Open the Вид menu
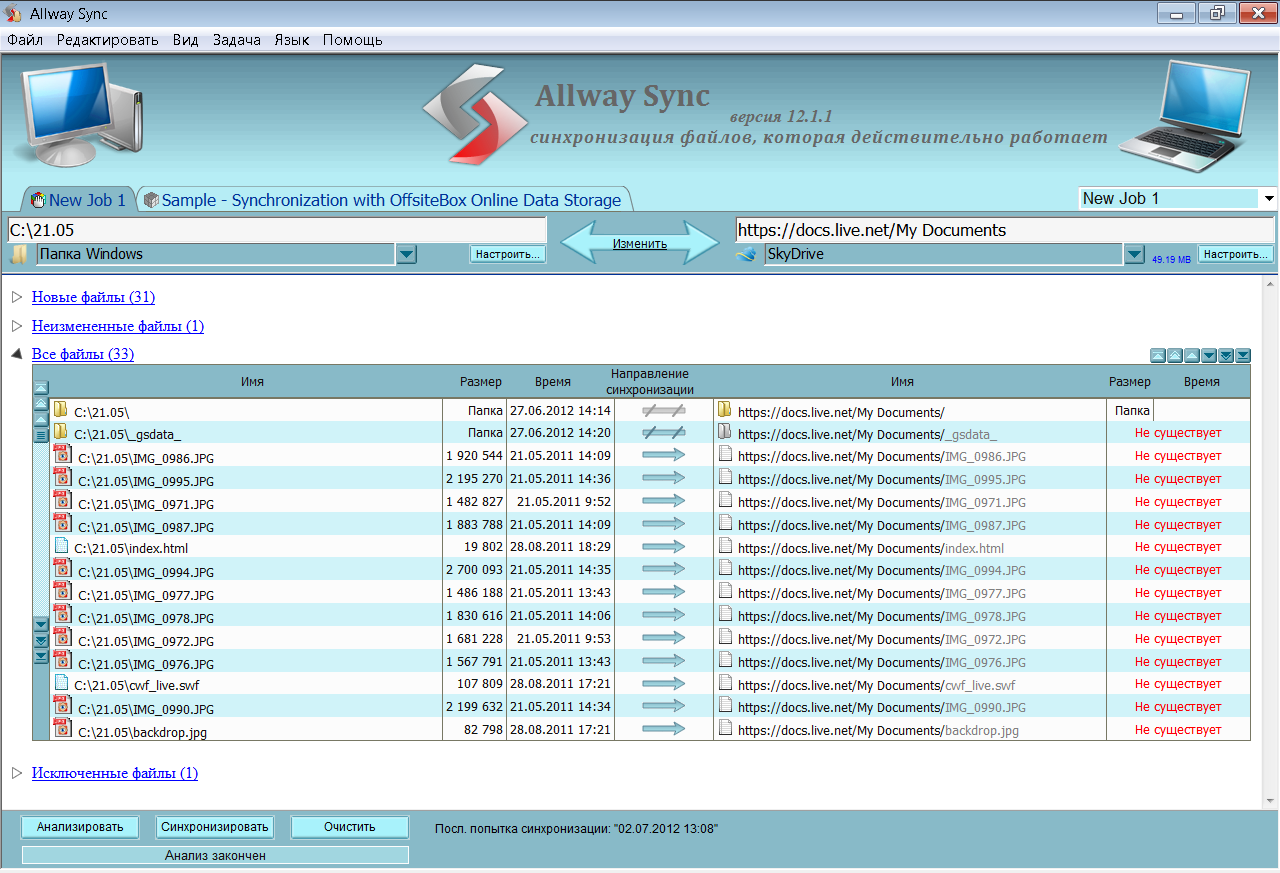The image size is (1280, 873). click(x=185, y=40)
